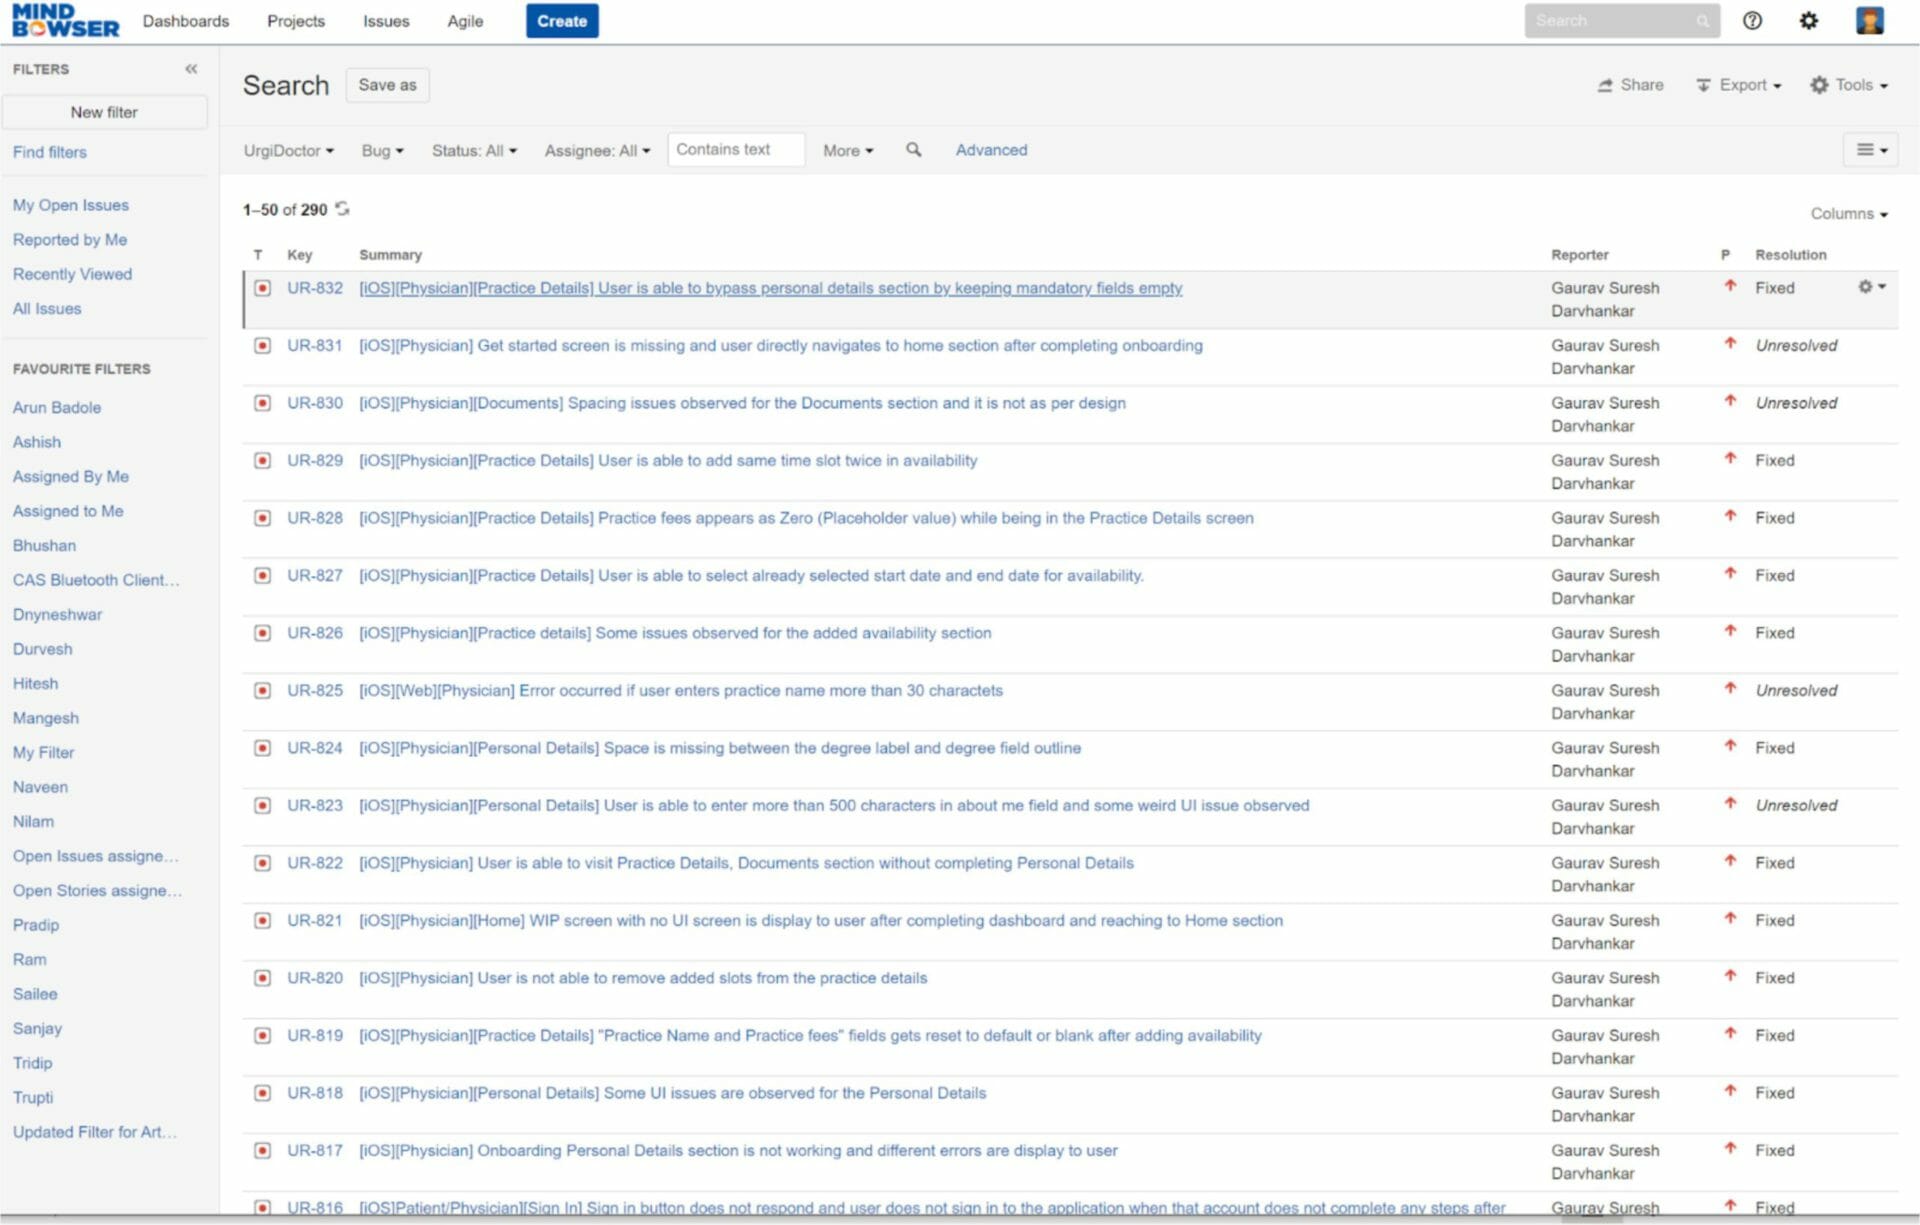This screenshot has height=1225, width=1920.
Task: Click the magnifier icon in the filter bar
Action: 913,150
